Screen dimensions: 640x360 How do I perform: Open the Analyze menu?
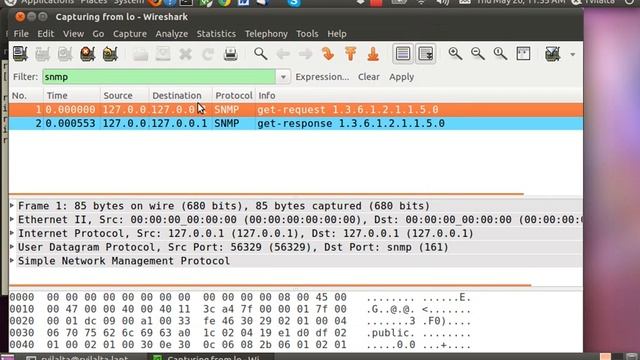[x=171, y=34]
